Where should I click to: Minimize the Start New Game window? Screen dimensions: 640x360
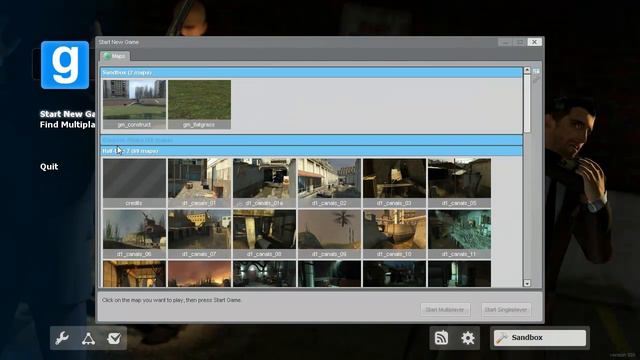[505, 42]
